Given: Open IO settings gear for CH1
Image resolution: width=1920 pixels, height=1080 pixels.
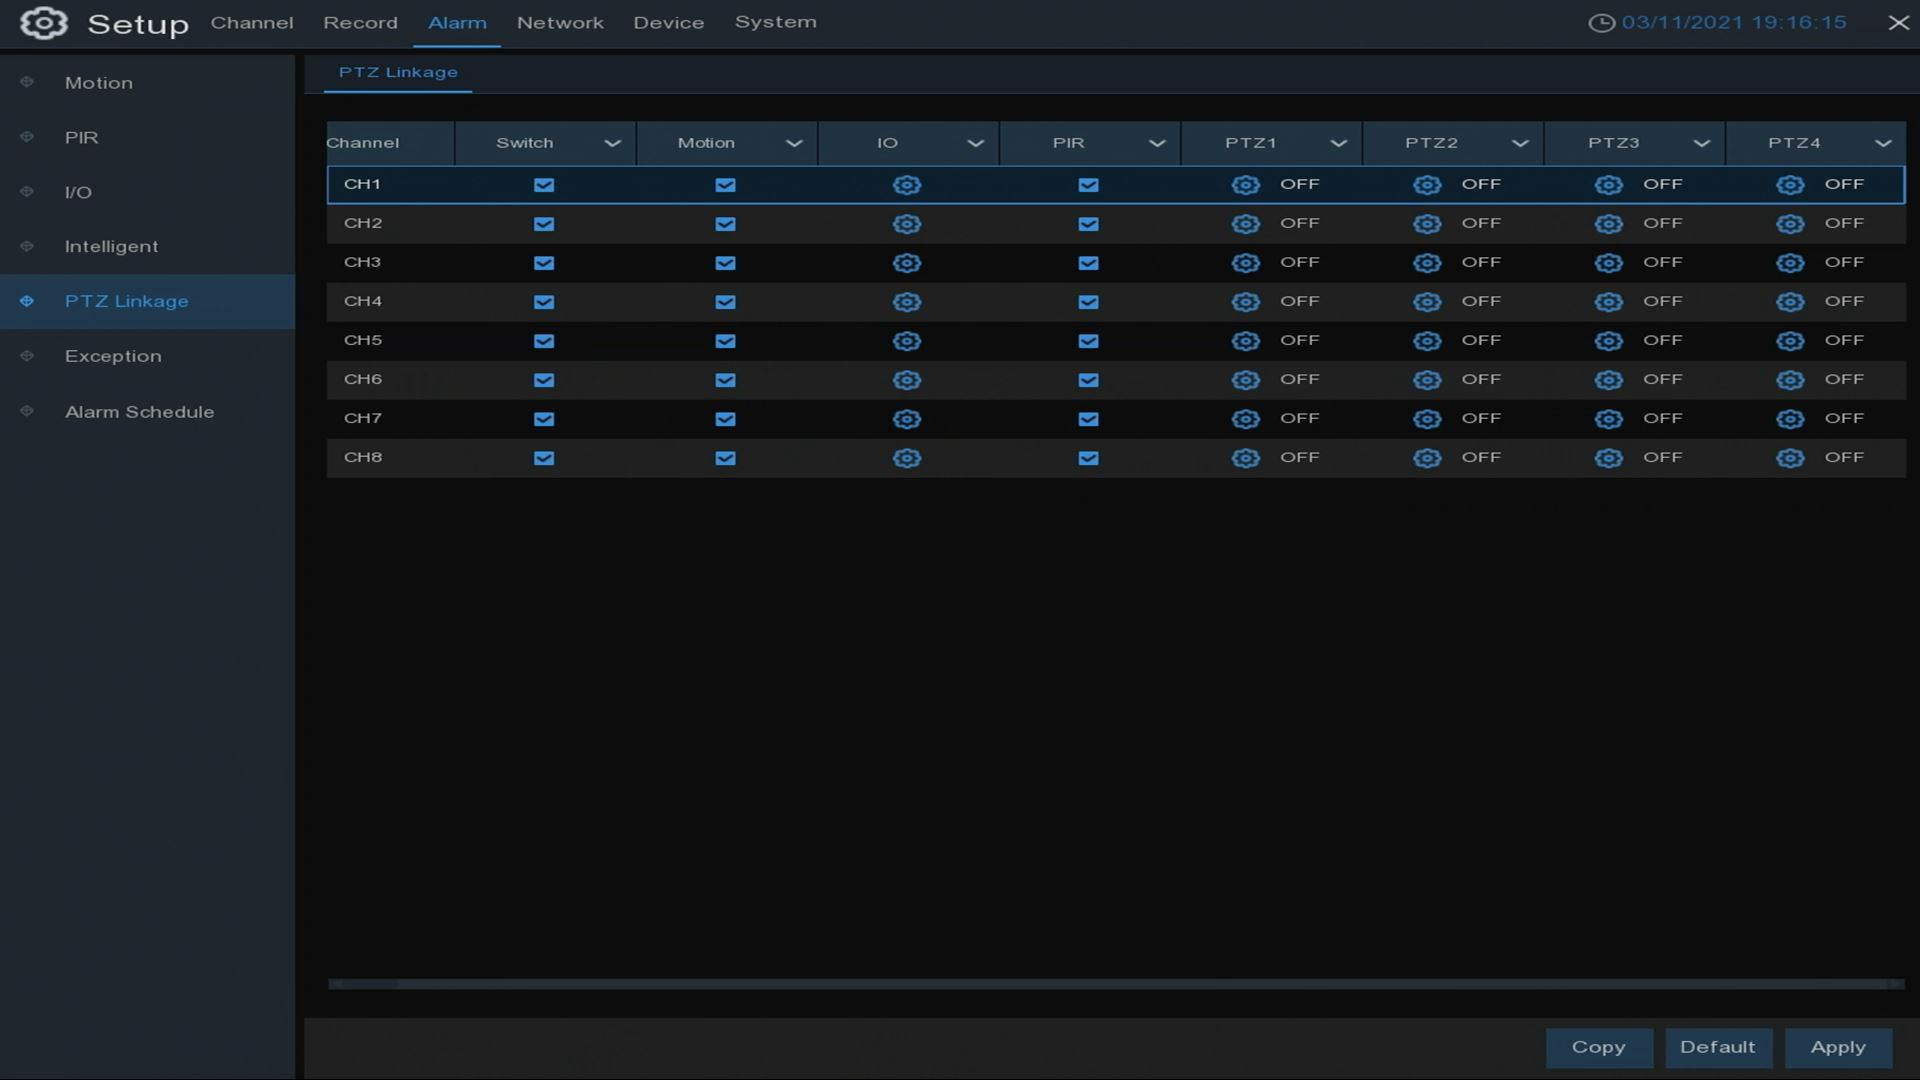Looking at the screenshot, I should [906, 185].
